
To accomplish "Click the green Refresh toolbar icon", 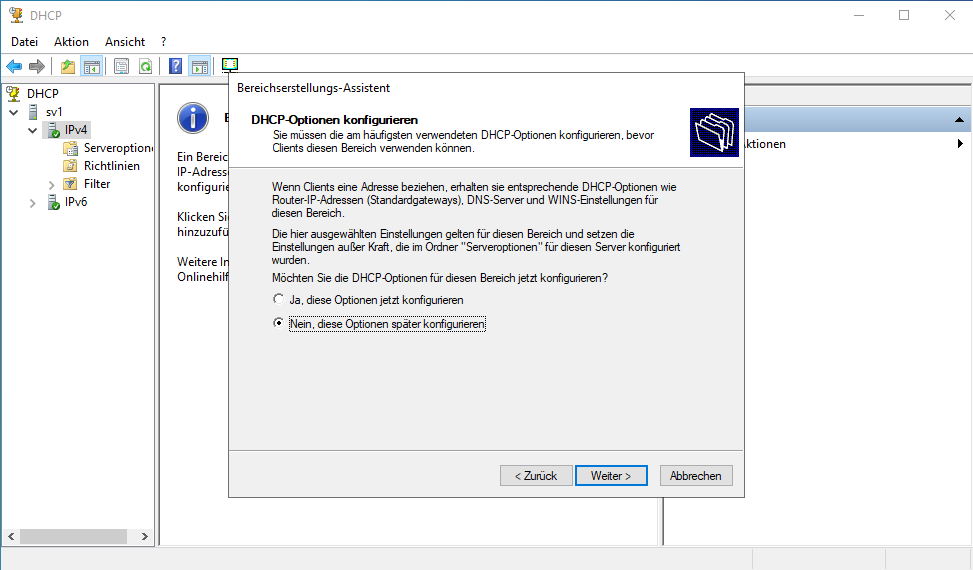I will click(x=145, y=66).
